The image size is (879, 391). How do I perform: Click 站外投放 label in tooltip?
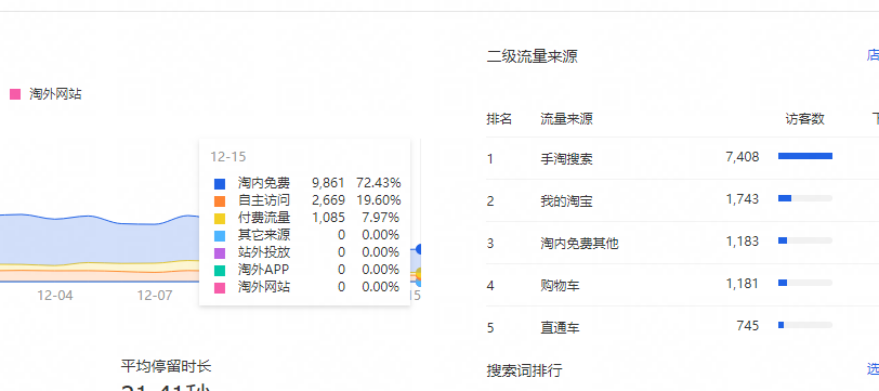(x=264, y=252)
